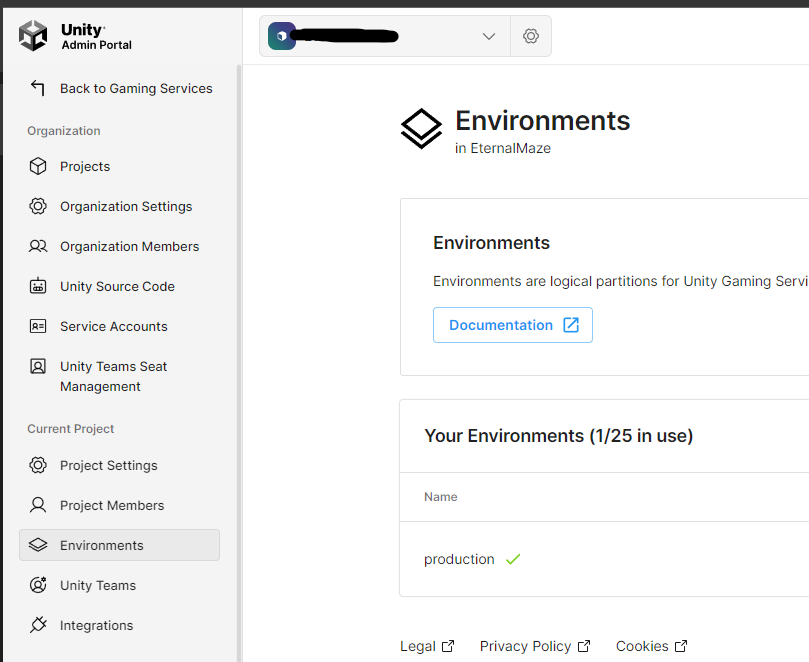Click the Environments card heading
The height and width of the screenshot is (662, 809).
tap(491, 243)
